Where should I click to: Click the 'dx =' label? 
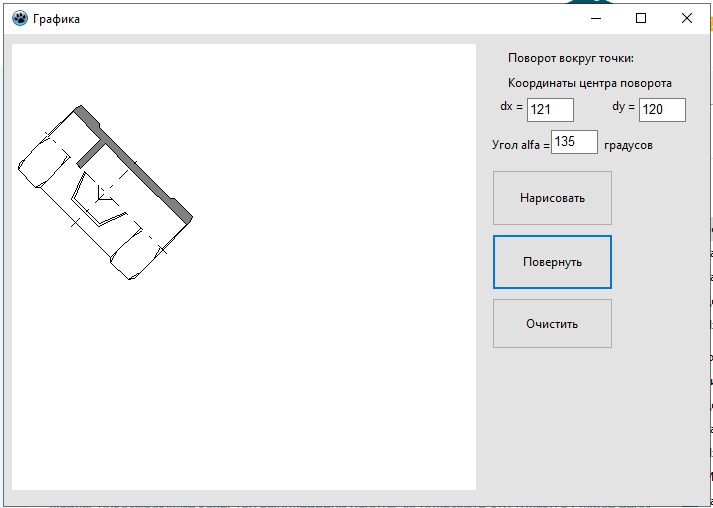pos(512,107)
